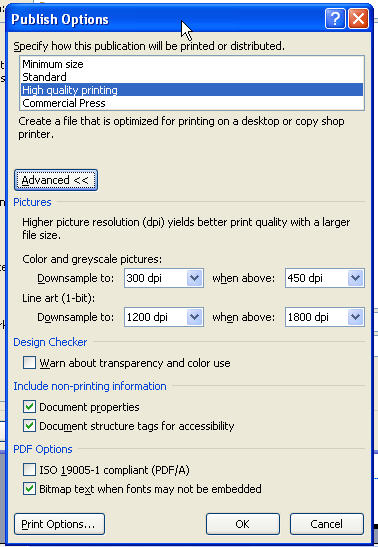Enable Warn about transparency and color use
Image resolution: width=378 pixels, height=547 pixels.
tap(29, 363)
